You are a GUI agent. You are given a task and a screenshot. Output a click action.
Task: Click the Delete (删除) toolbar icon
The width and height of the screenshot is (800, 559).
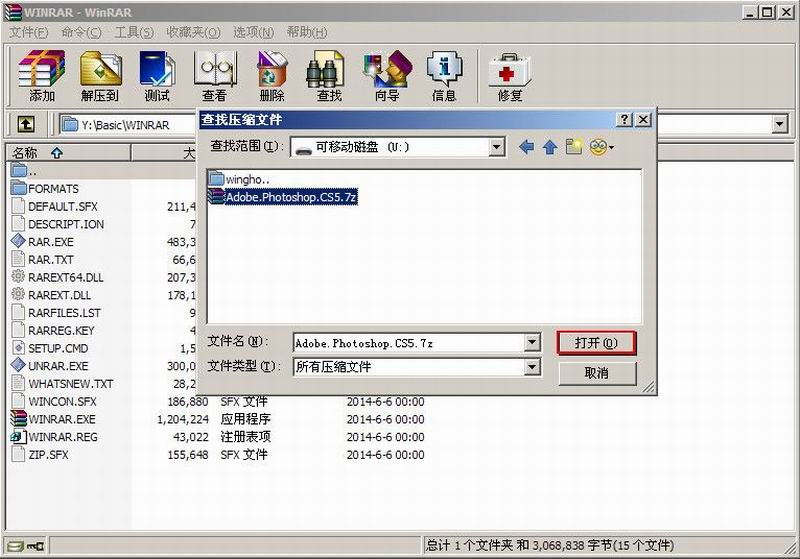(x=272, y=75)
